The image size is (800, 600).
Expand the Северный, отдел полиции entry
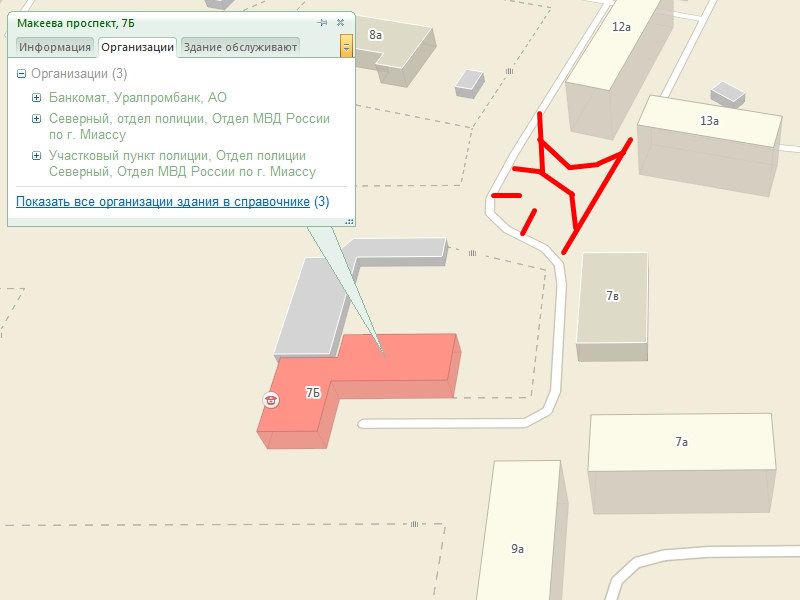(36, 119)
